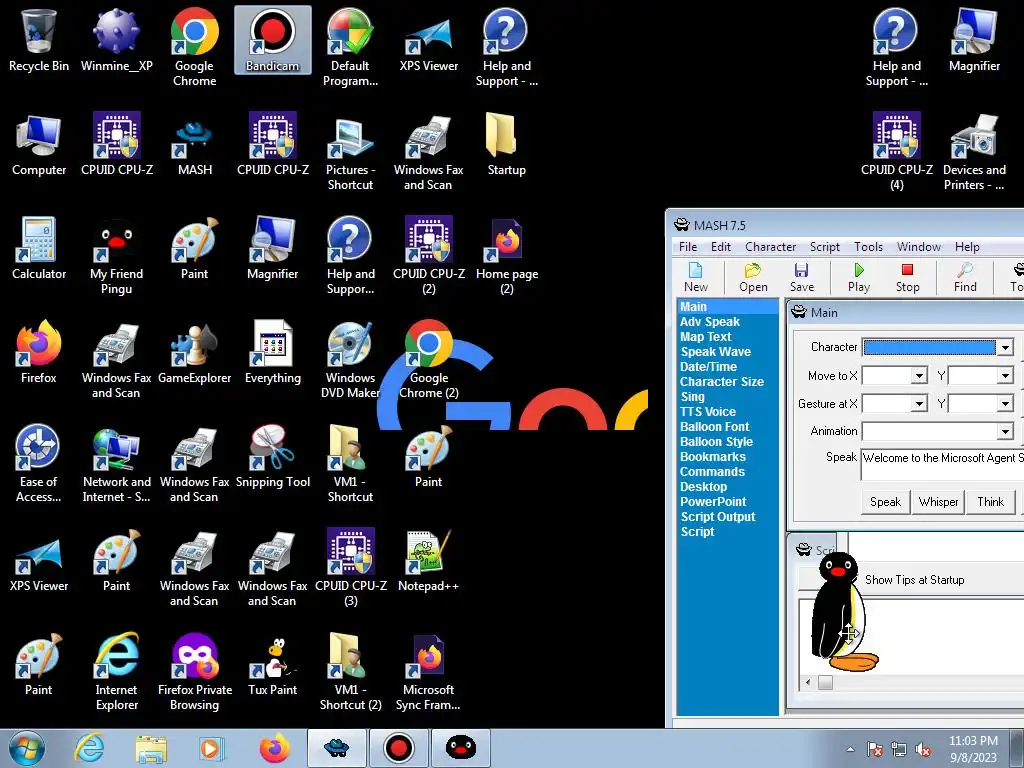Open the Tools menu in MASH

click(x=869, y=247)
